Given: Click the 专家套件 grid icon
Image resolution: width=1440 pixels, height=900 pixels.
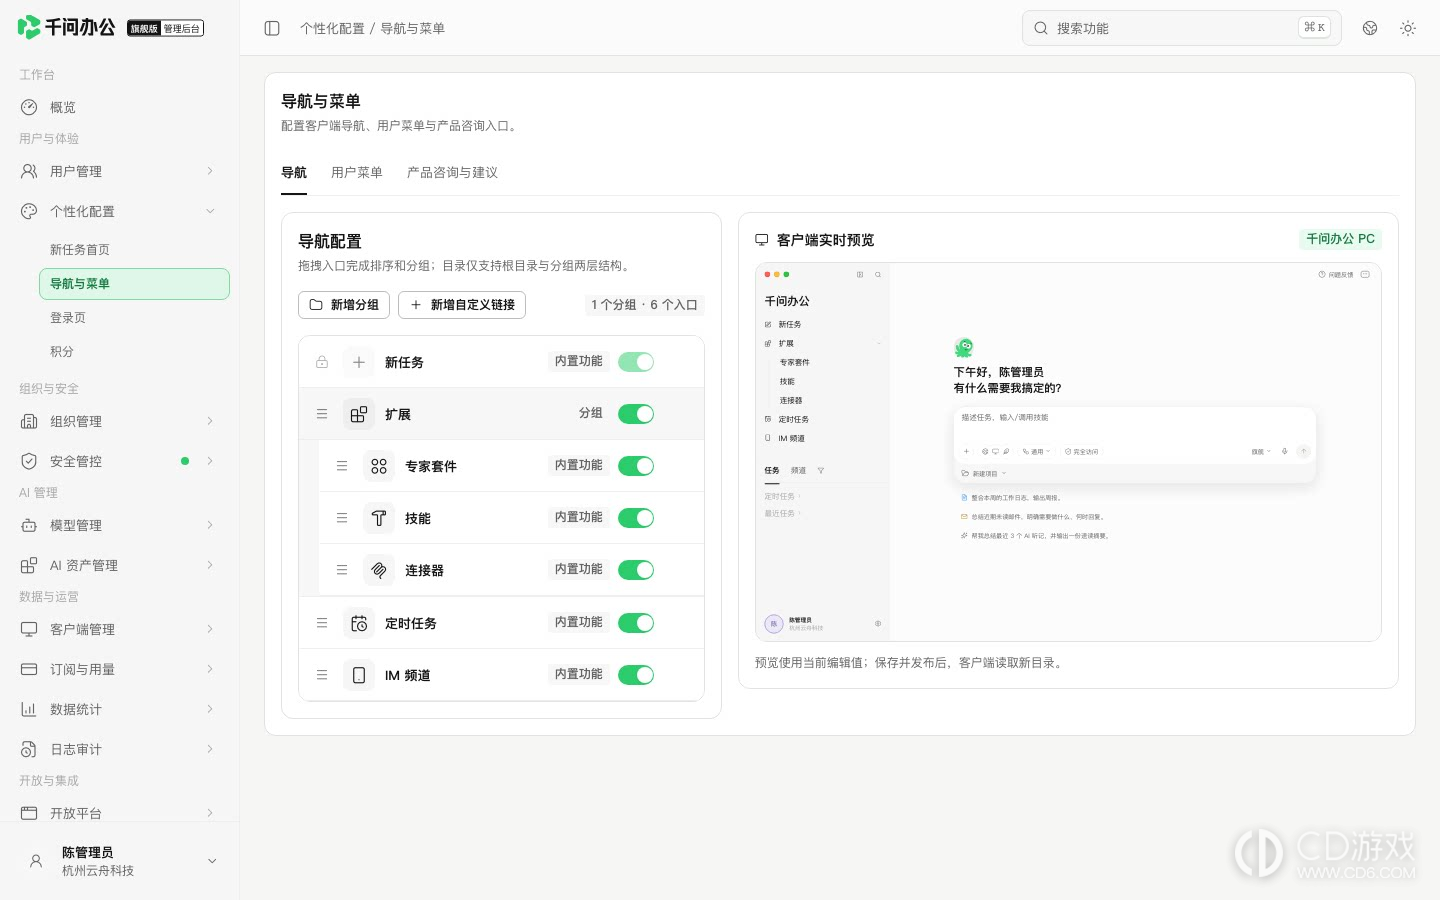Looking at the screenshot, I should tap(379, 466).
